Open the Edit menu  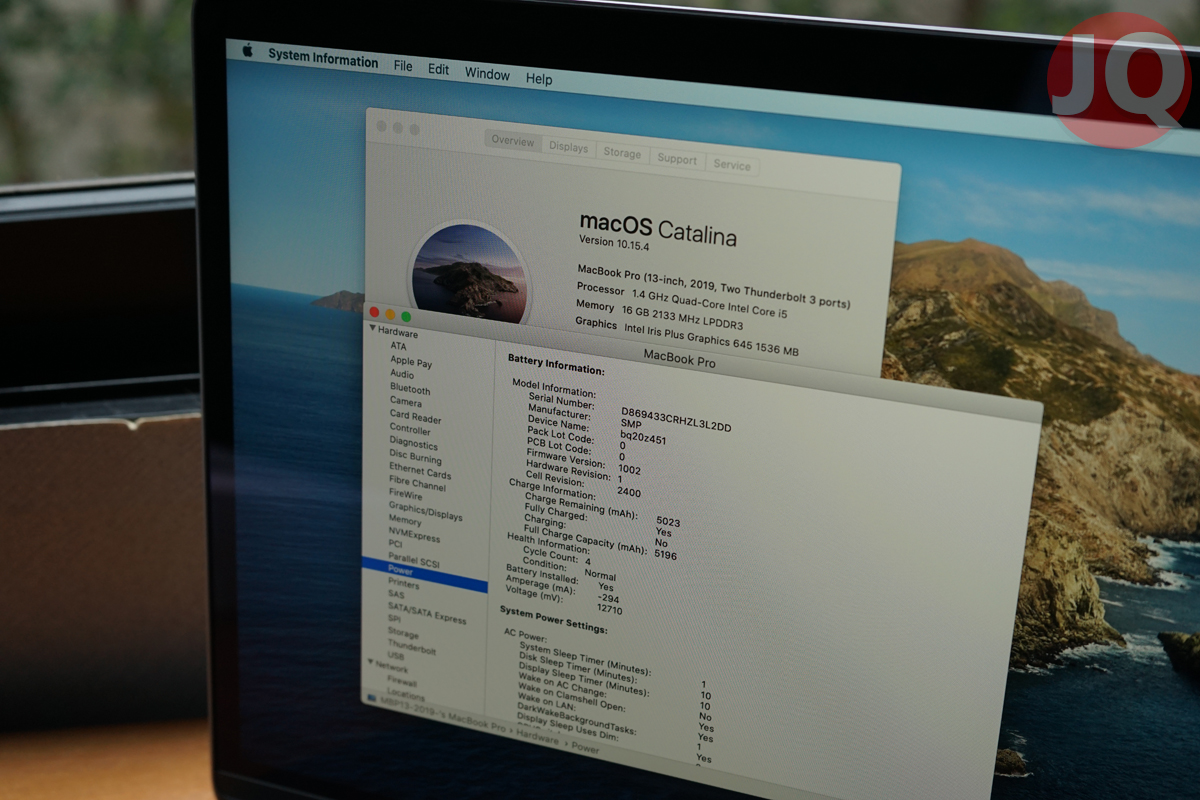(438, 69)
